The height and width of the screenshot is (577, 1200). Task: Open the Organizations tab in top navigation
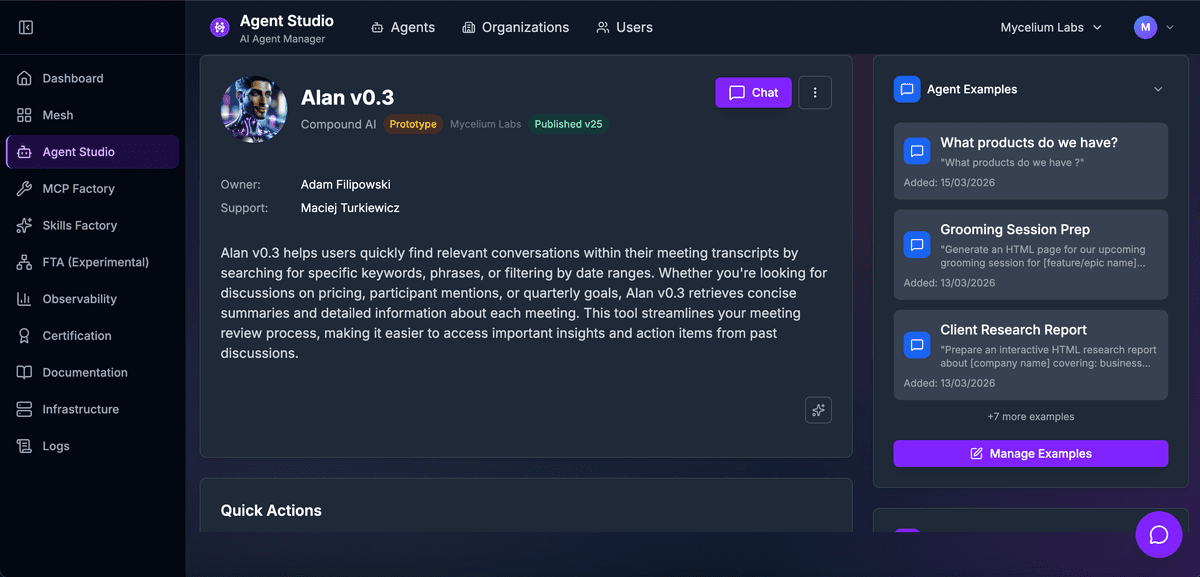(x=515, y=28)
